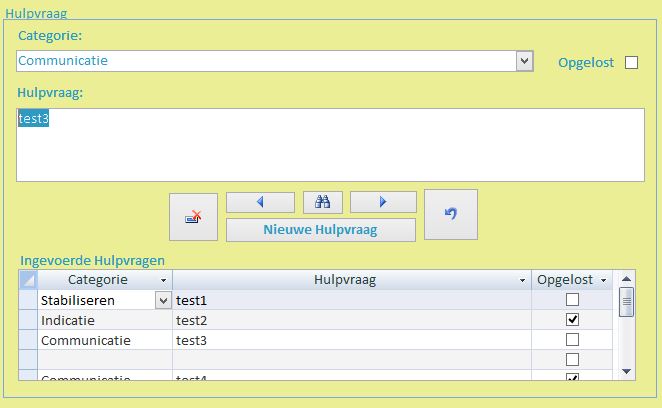Open Categorie column header filter arrow
This screenshot has height=408, width=662.
pyautogui.click(x=163, y=280)
